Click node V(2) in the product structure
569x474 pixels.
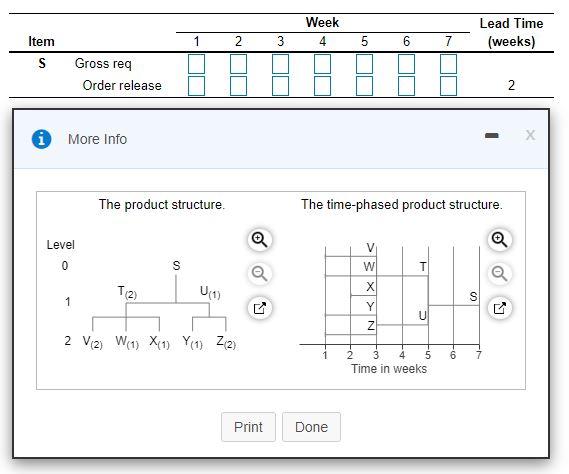93,342
